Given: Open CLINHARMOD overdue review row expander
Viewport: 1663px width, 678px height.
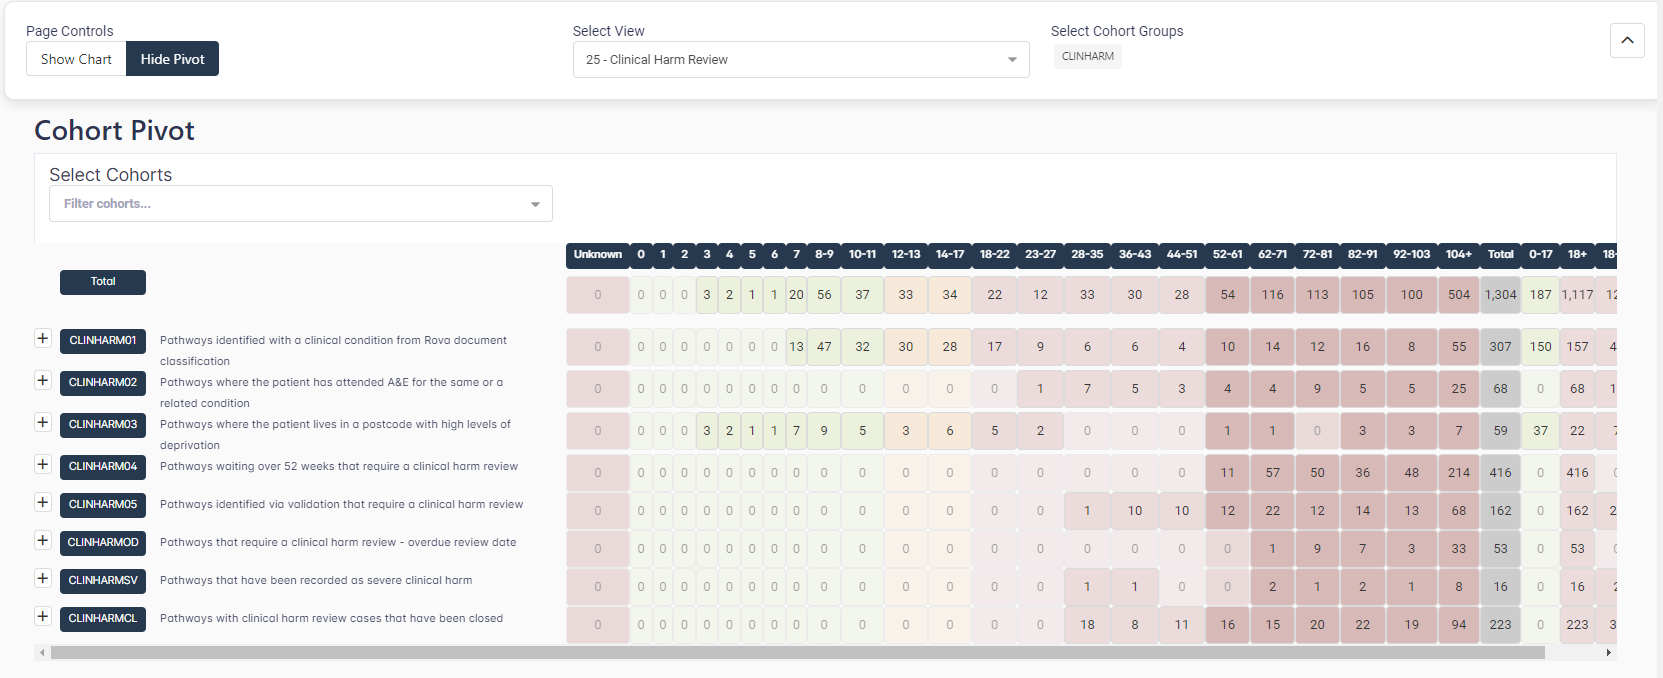Looking at the screenshot, I should point(43,541).
